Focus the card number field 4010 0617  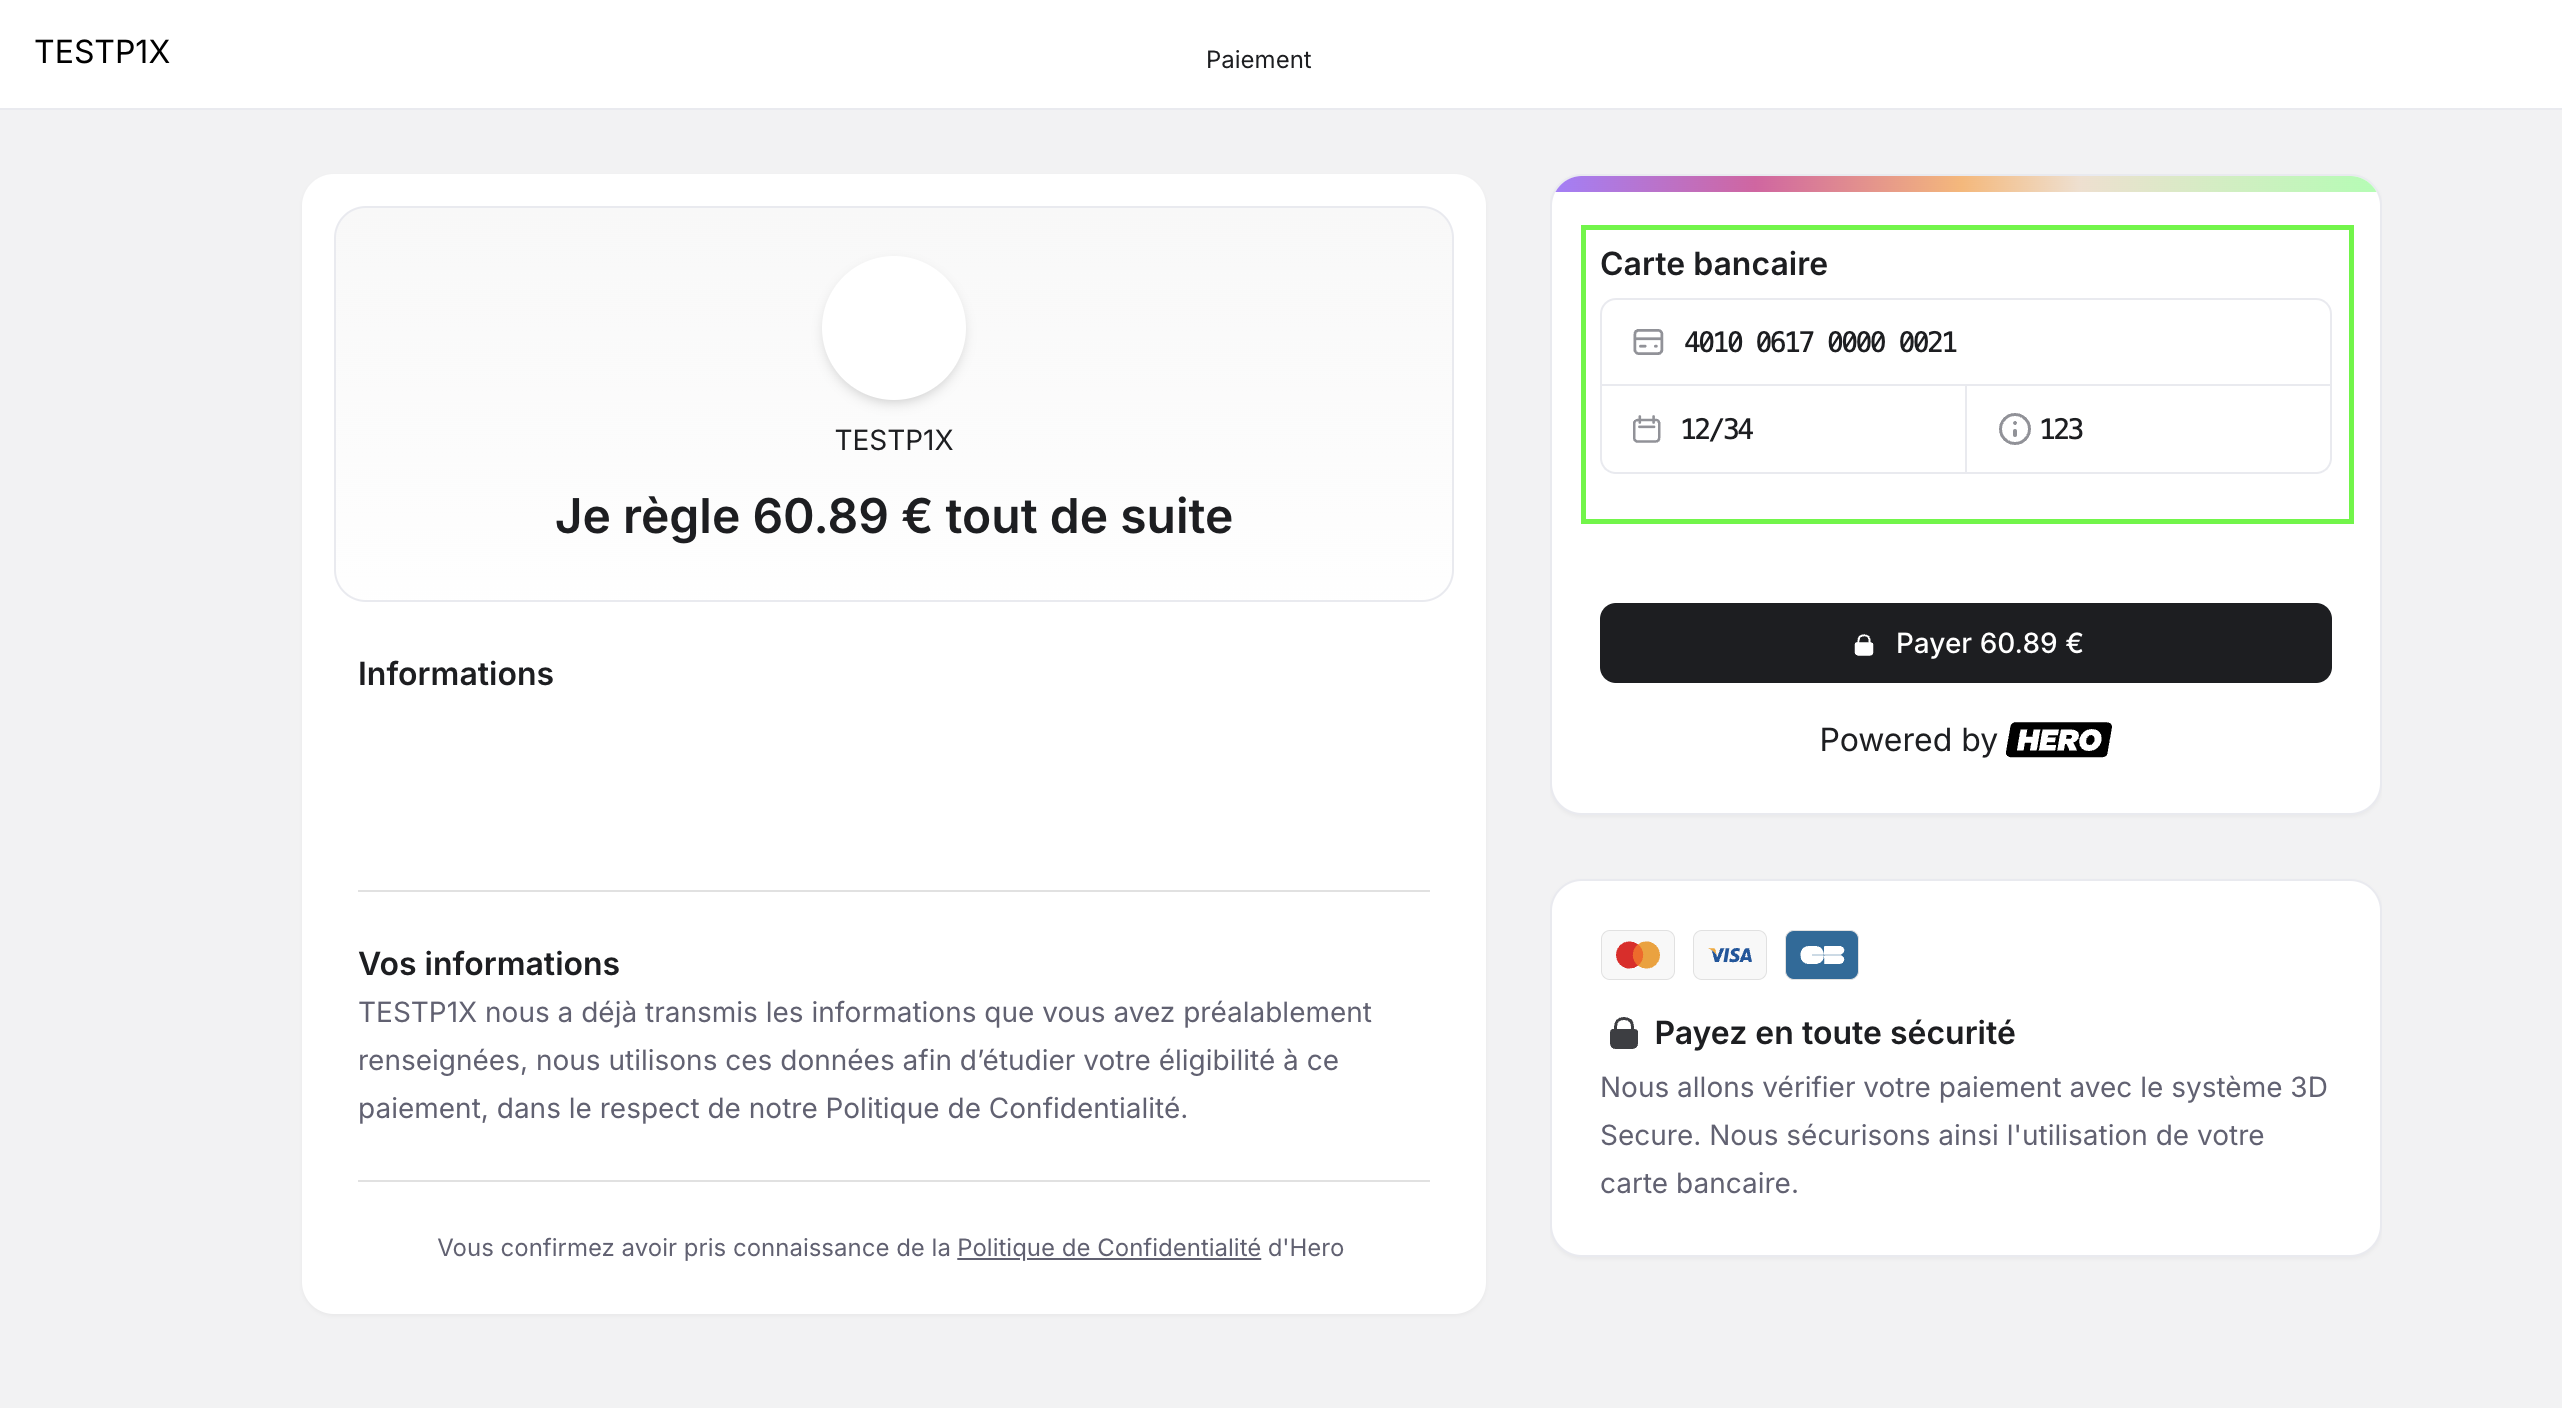point(1960,342)
